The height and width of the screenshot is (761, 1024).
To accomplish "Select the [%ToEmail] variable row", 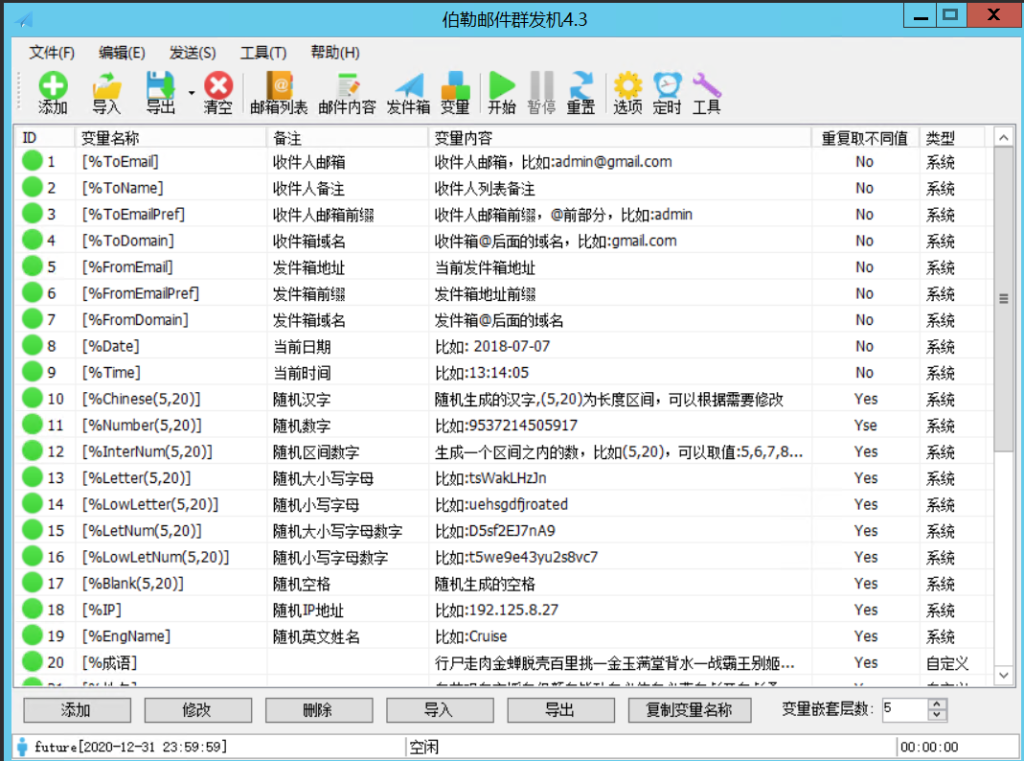I will click(400, 161).
